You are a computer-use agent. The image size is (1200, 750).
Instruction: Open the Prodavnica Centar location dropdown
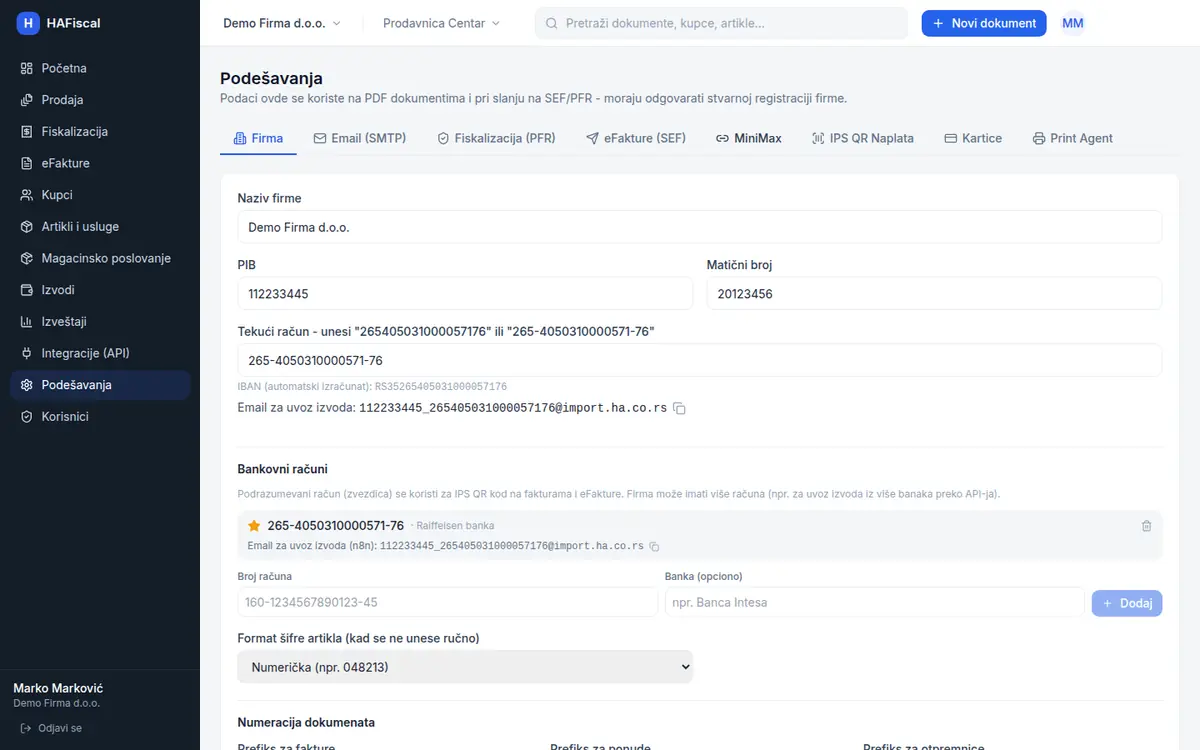442,23
